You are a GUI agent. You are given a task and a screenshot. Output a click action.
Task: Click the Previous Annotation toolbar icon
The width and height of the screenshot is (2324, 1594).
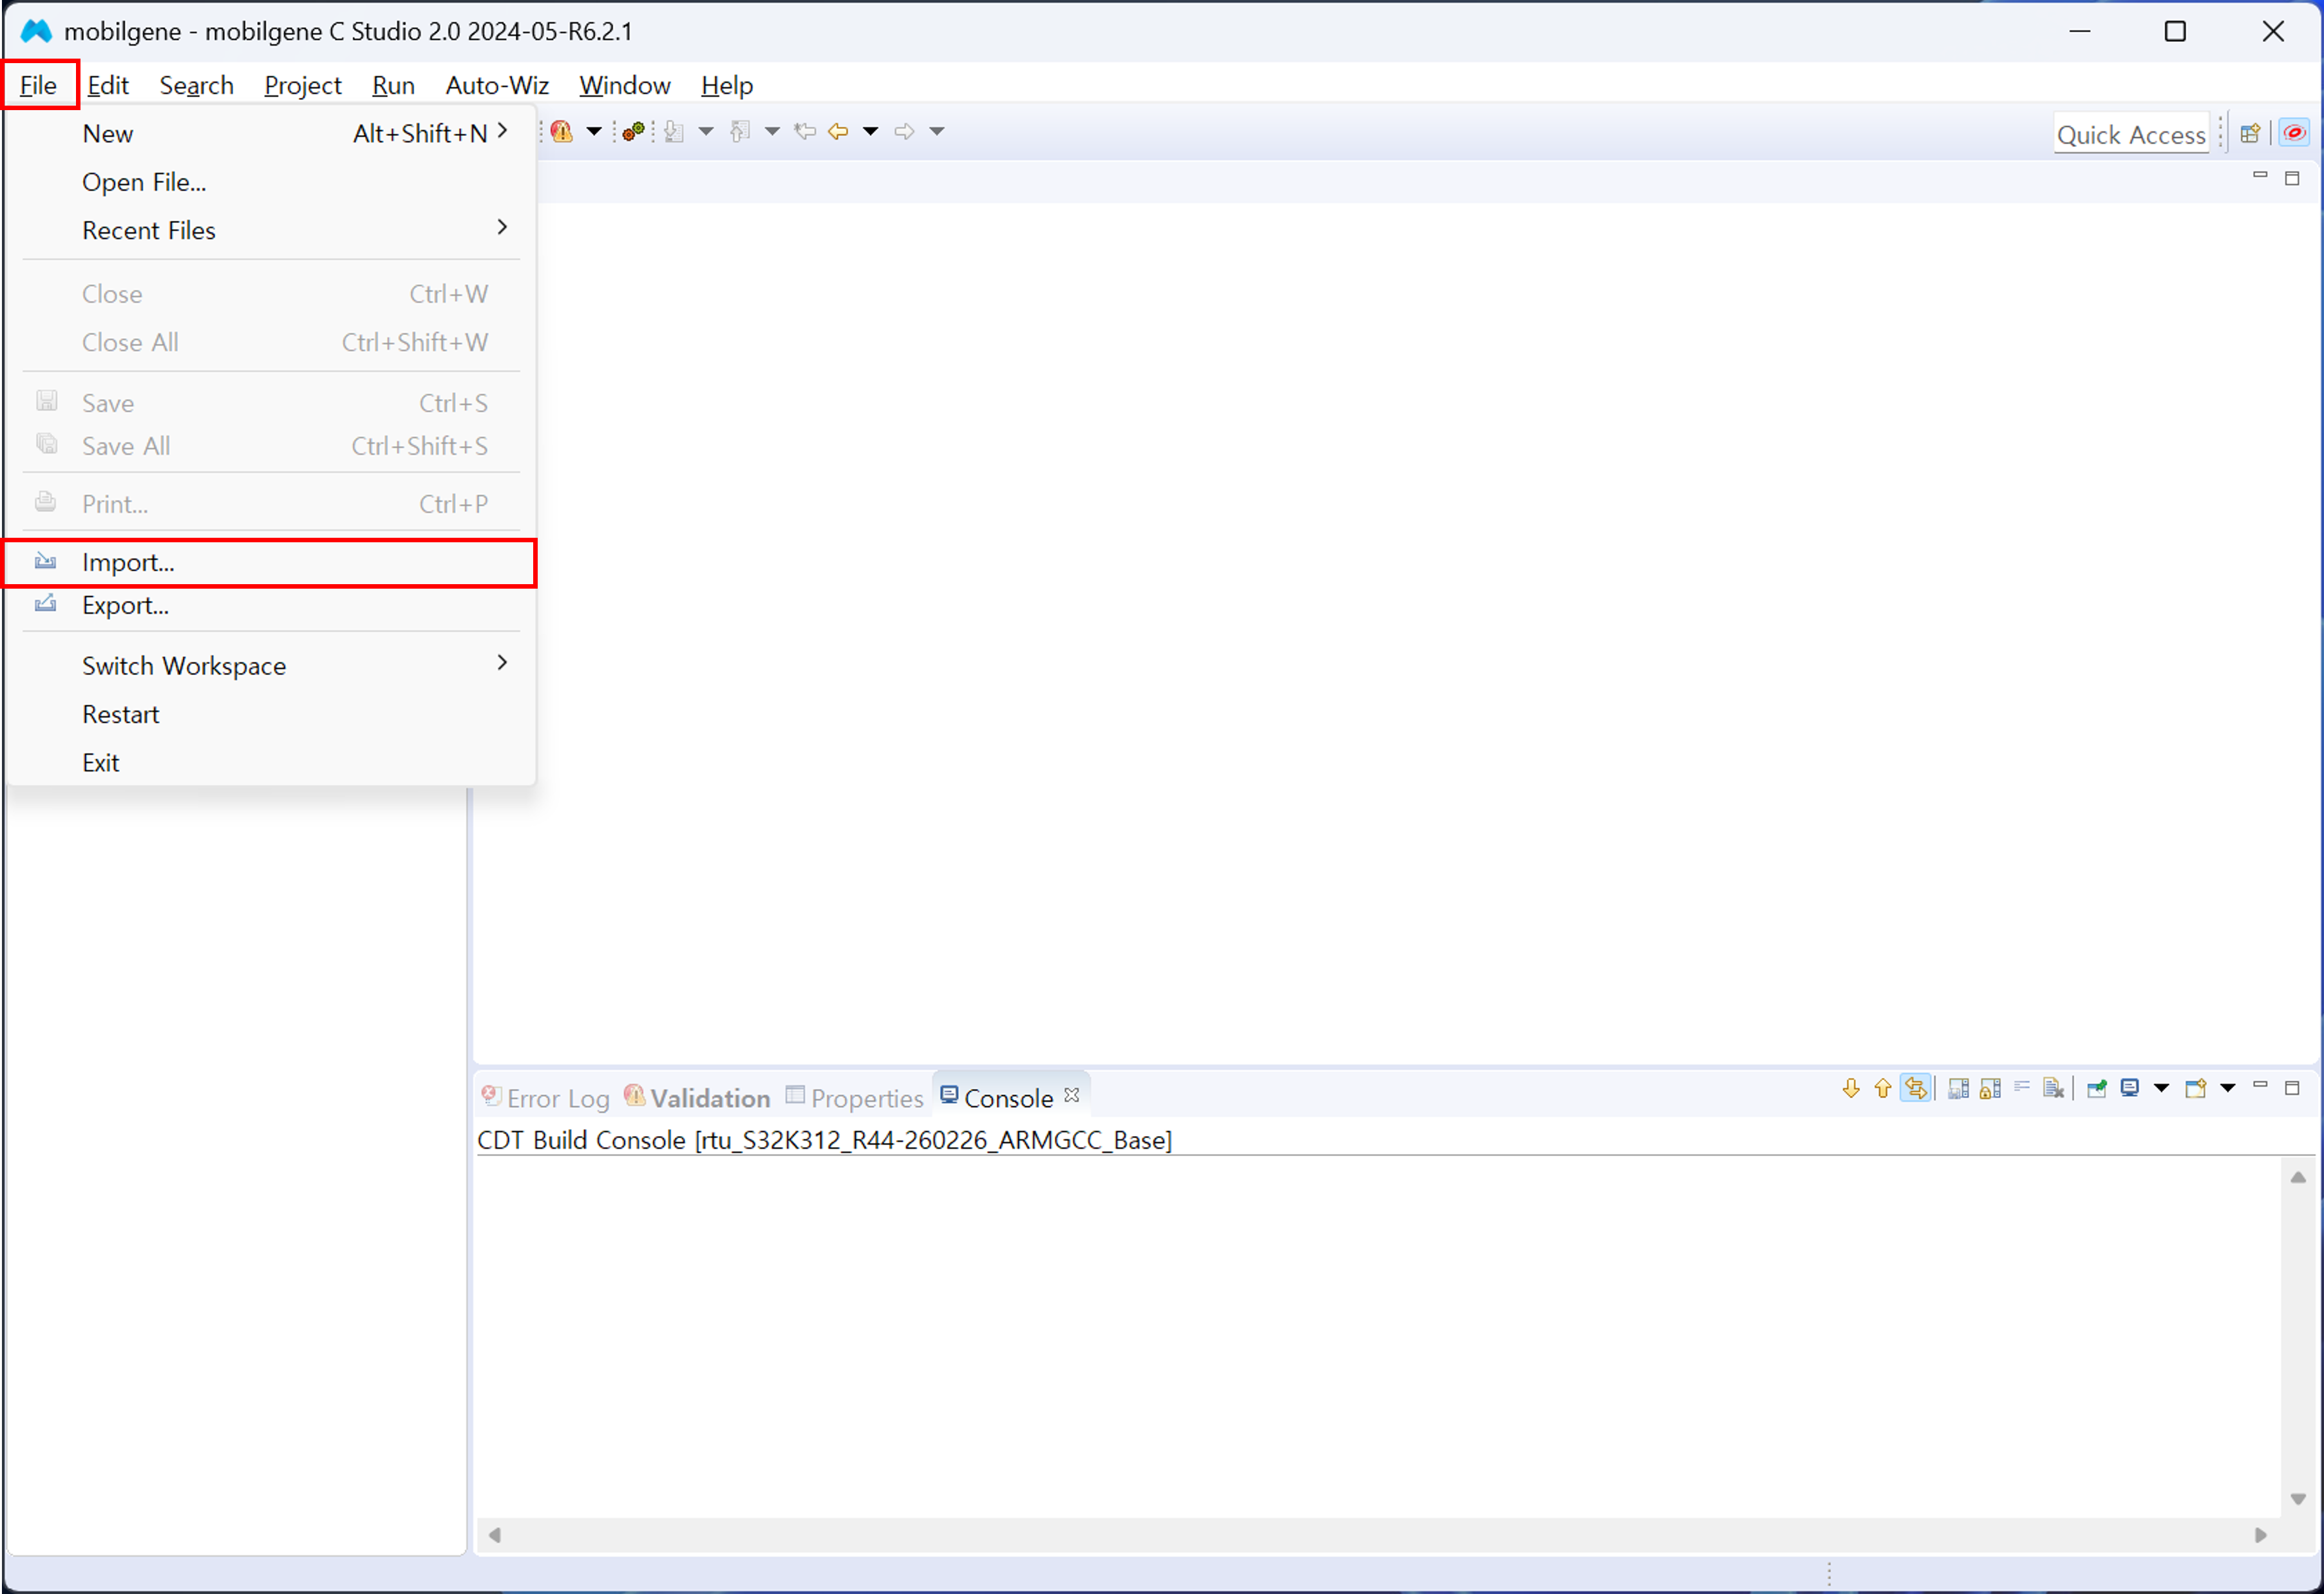(x=741, y=131)
